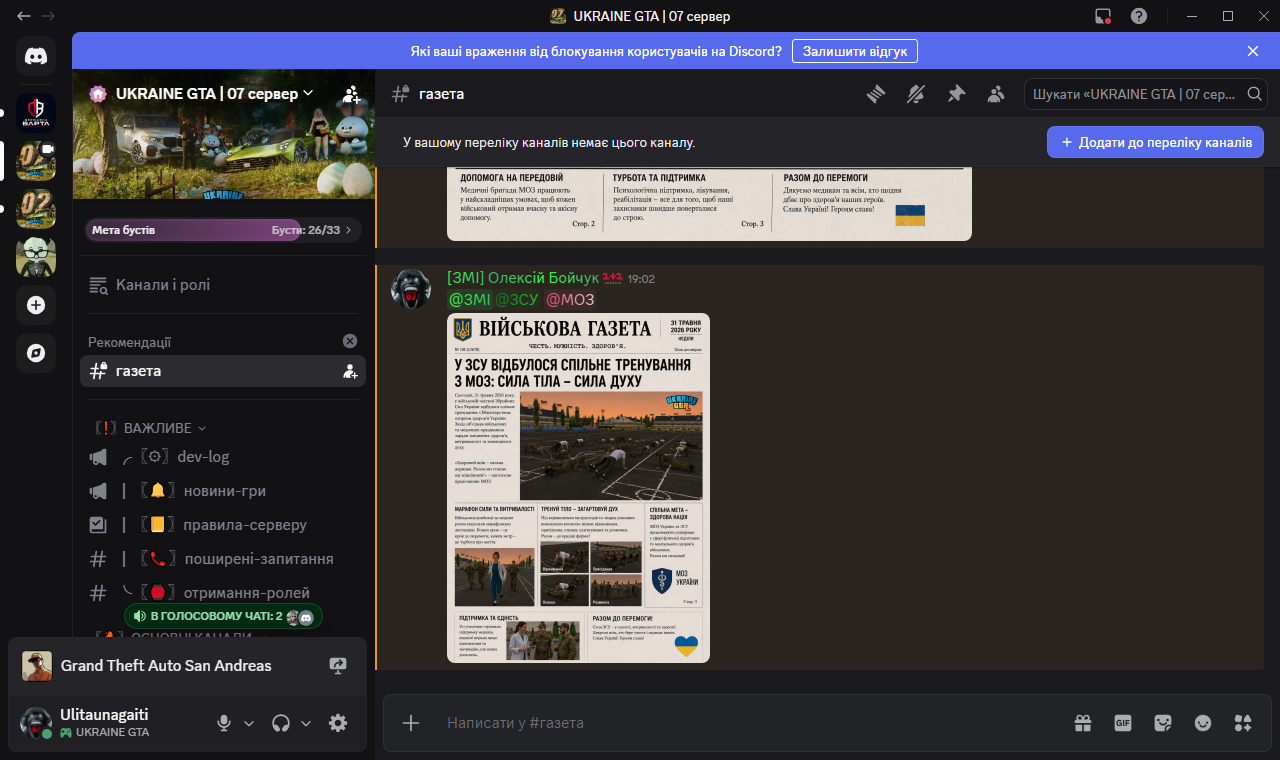Open the отримання-ролей channel
Image resolution: width=1280 pixels, height=760 pixels.
(x=223, y=593)
